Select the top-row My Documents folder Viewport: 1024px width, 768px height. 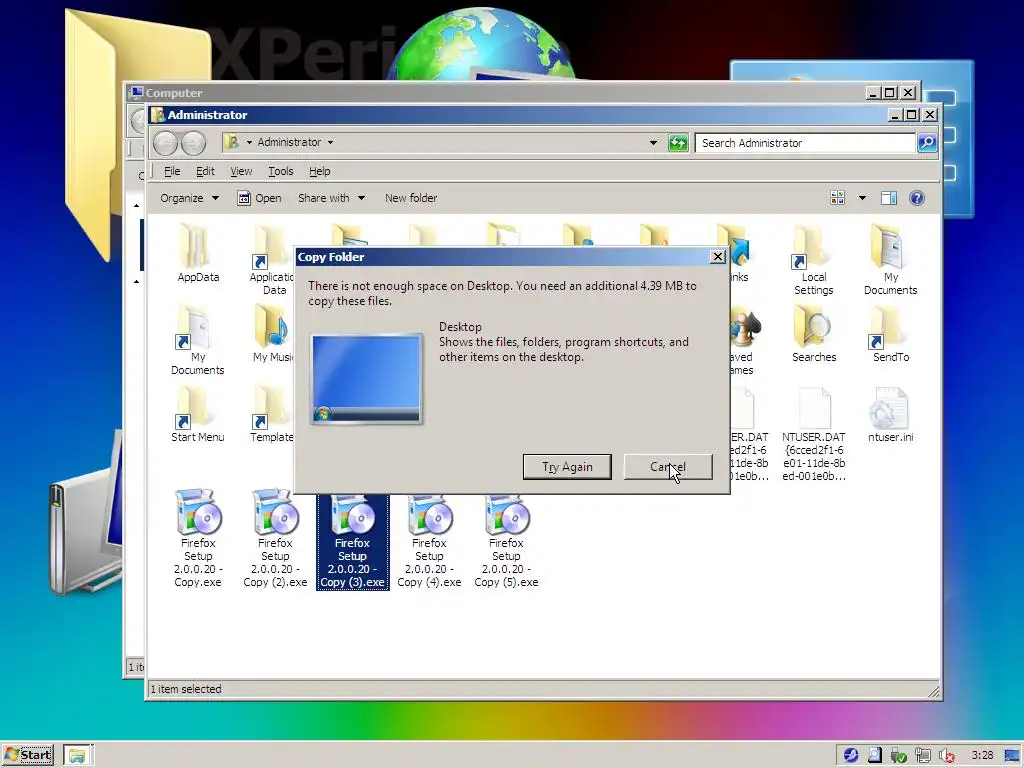point(890,260)
